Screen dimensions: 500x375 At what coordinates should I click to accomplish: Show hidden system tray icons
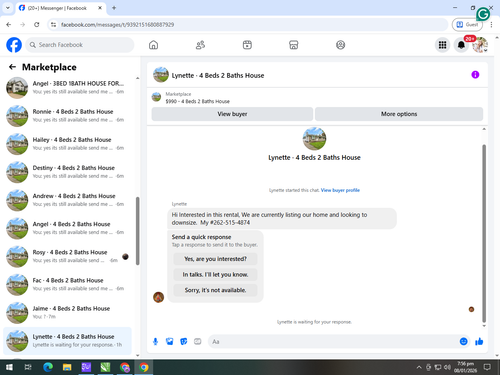419,367
